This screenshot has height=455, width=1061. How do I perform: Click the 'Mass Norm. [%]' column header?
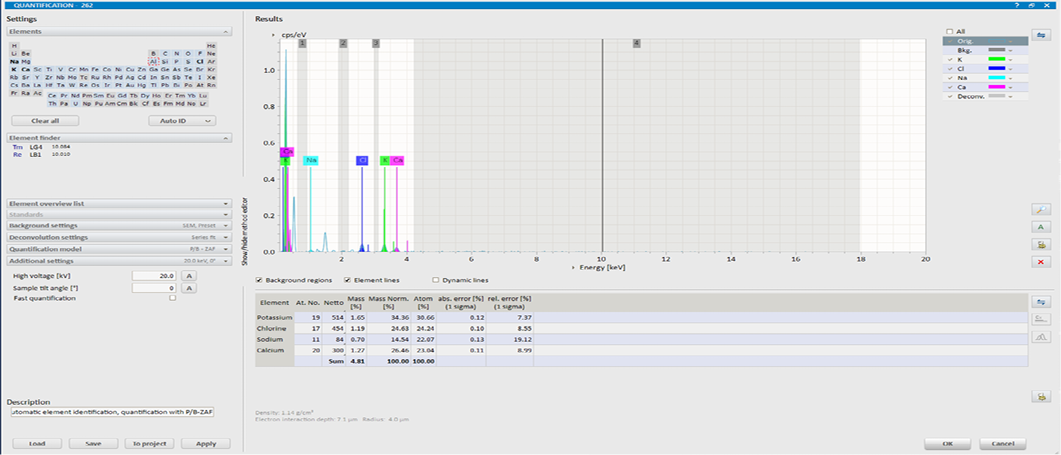[x=386, y=303]
